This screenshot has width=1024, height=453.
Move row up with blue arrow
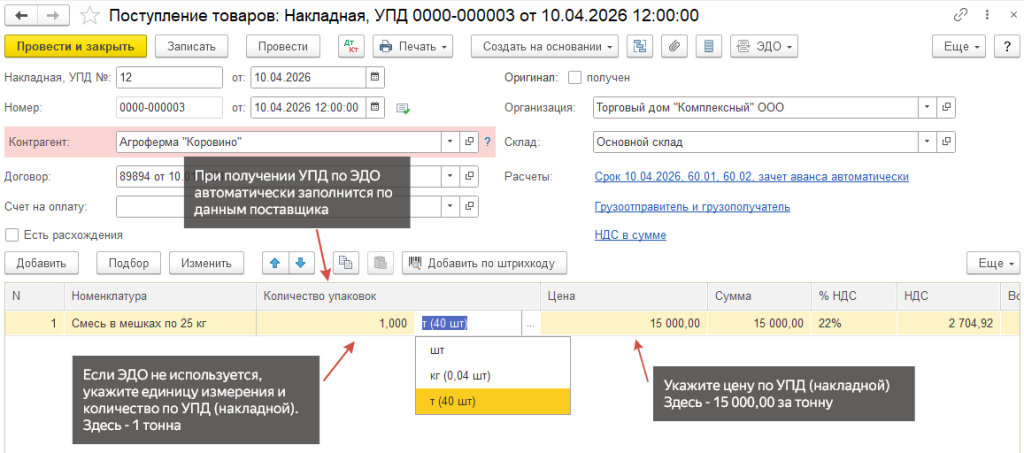275,263
